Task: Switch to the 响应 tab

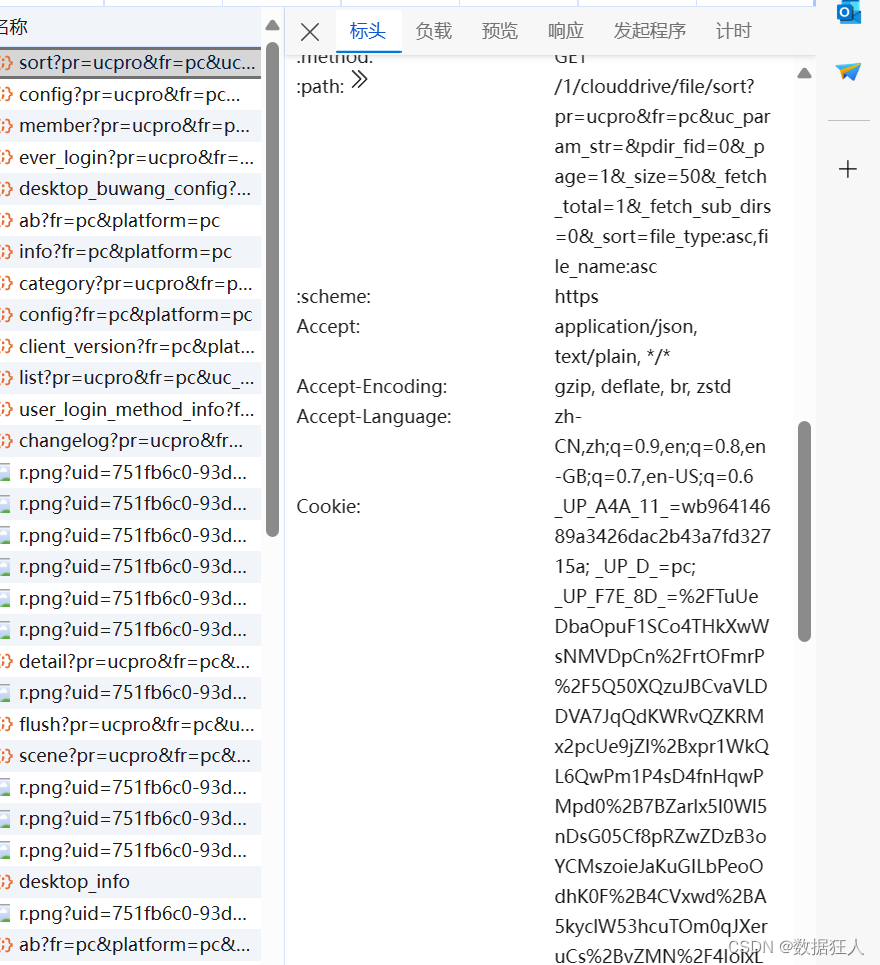Action: click(566, 31)
